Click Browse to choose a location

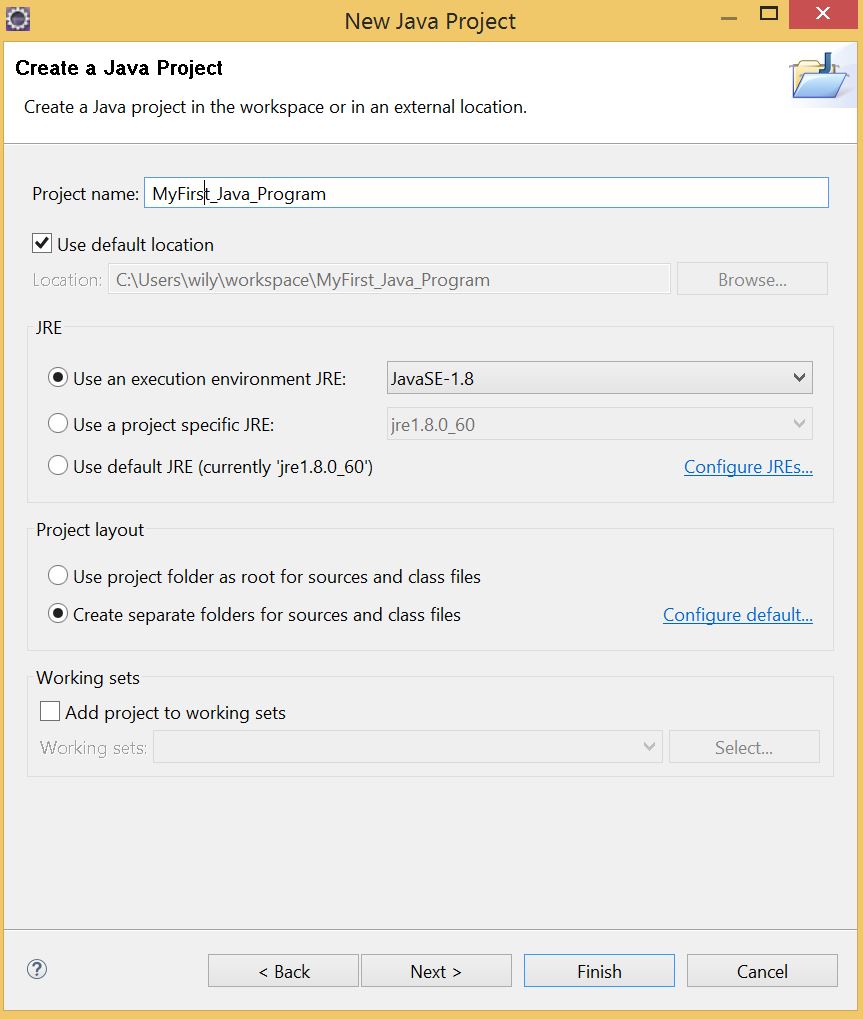pos(751,278)
